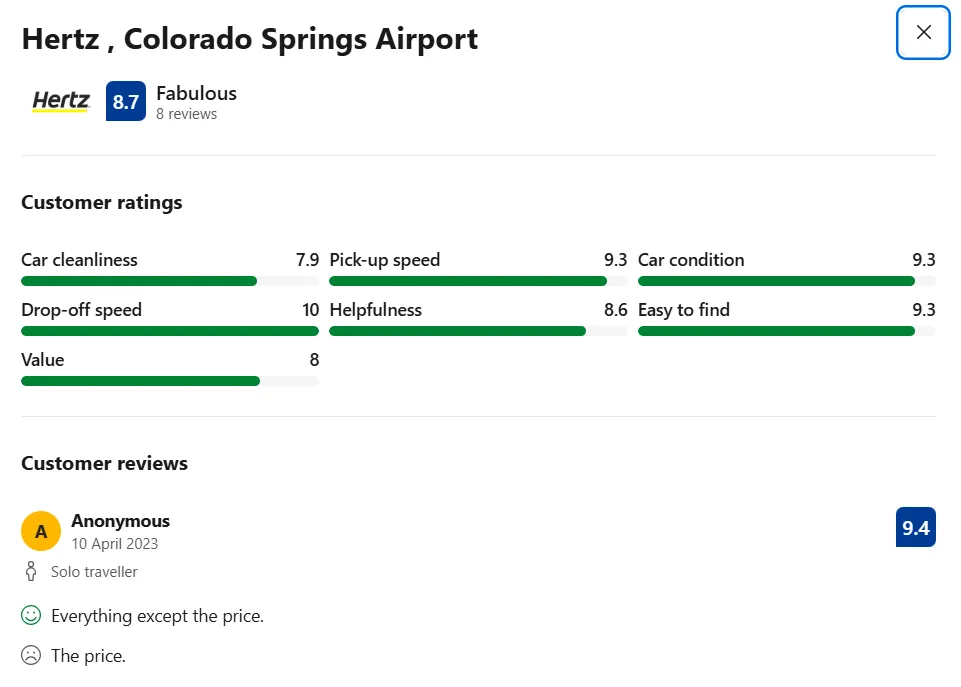
Task: Click the 9.4 review score badge
Action: (x=915, y=528)
